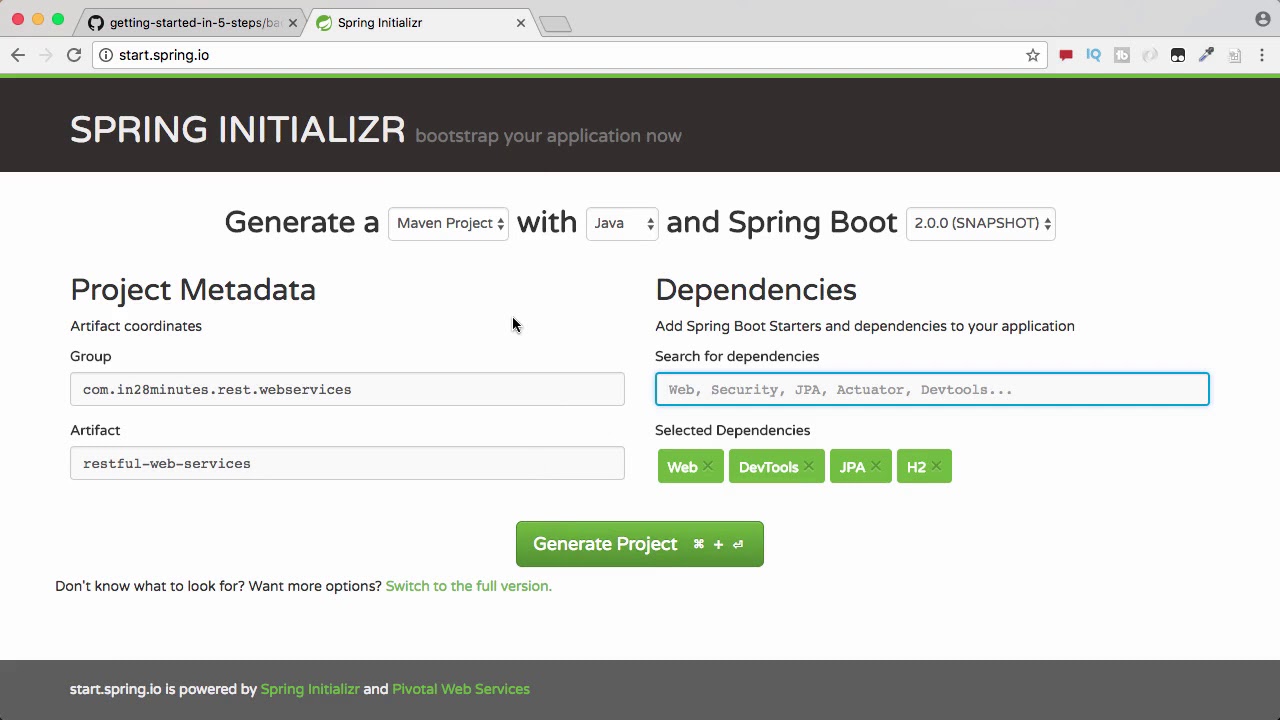1280x720 pixels.
Task: Switch to the getting-started-in-5-steps GitHub tab
Action: (192, 23)
